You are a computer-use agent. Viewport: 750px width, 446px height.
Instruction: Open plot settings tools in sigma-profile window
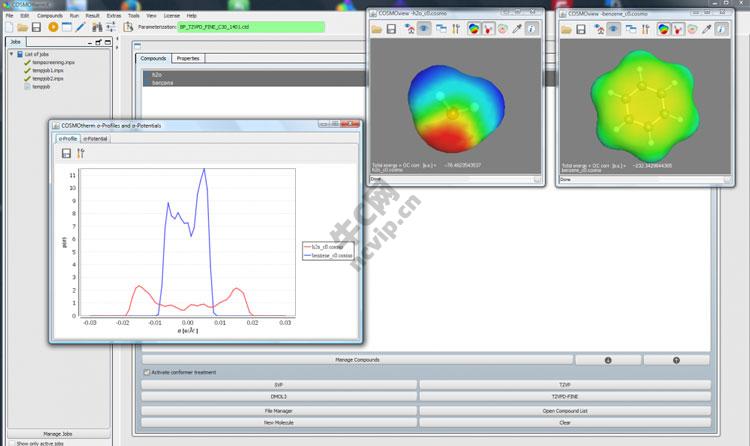coord(80,153)
